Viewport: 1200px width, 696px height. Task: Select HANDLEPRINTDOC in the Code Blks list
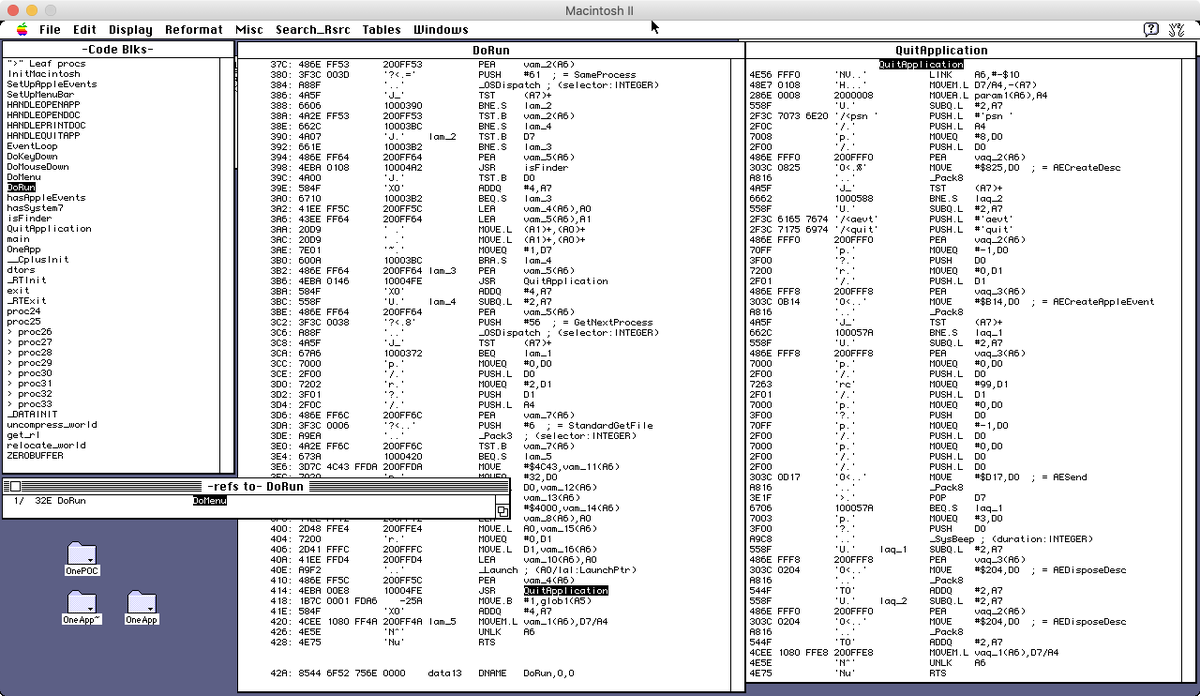(46, 125)
